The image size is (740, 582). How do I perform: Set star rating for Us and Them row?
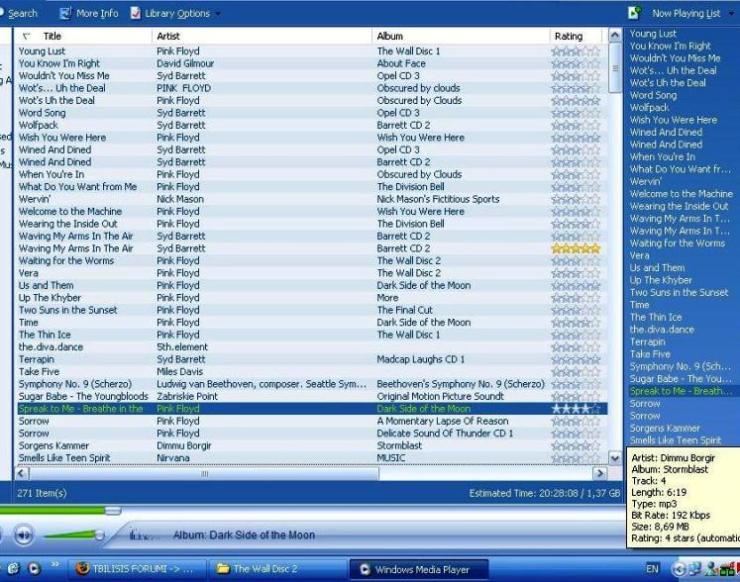click(x=576, y=285)
